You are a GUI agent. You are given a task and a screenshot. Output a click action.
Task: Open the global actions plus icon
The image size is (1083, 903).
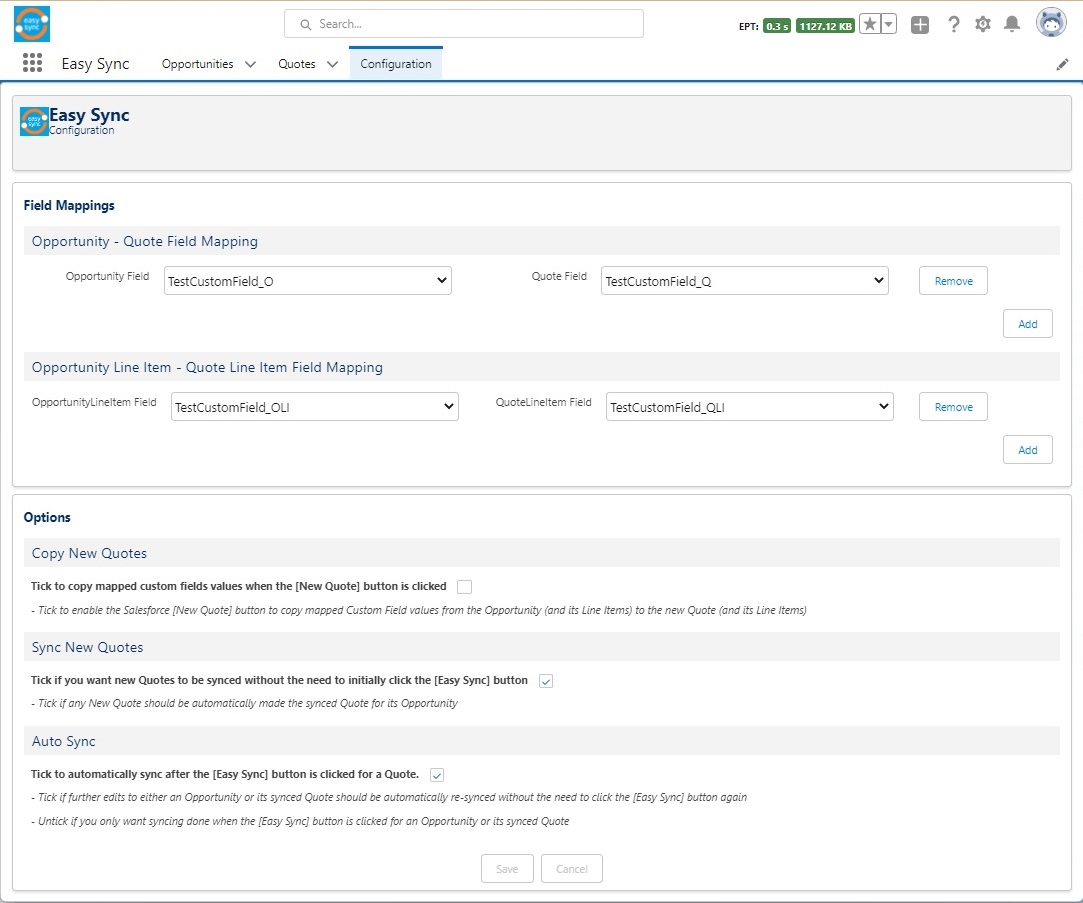(x=920, y=25)
